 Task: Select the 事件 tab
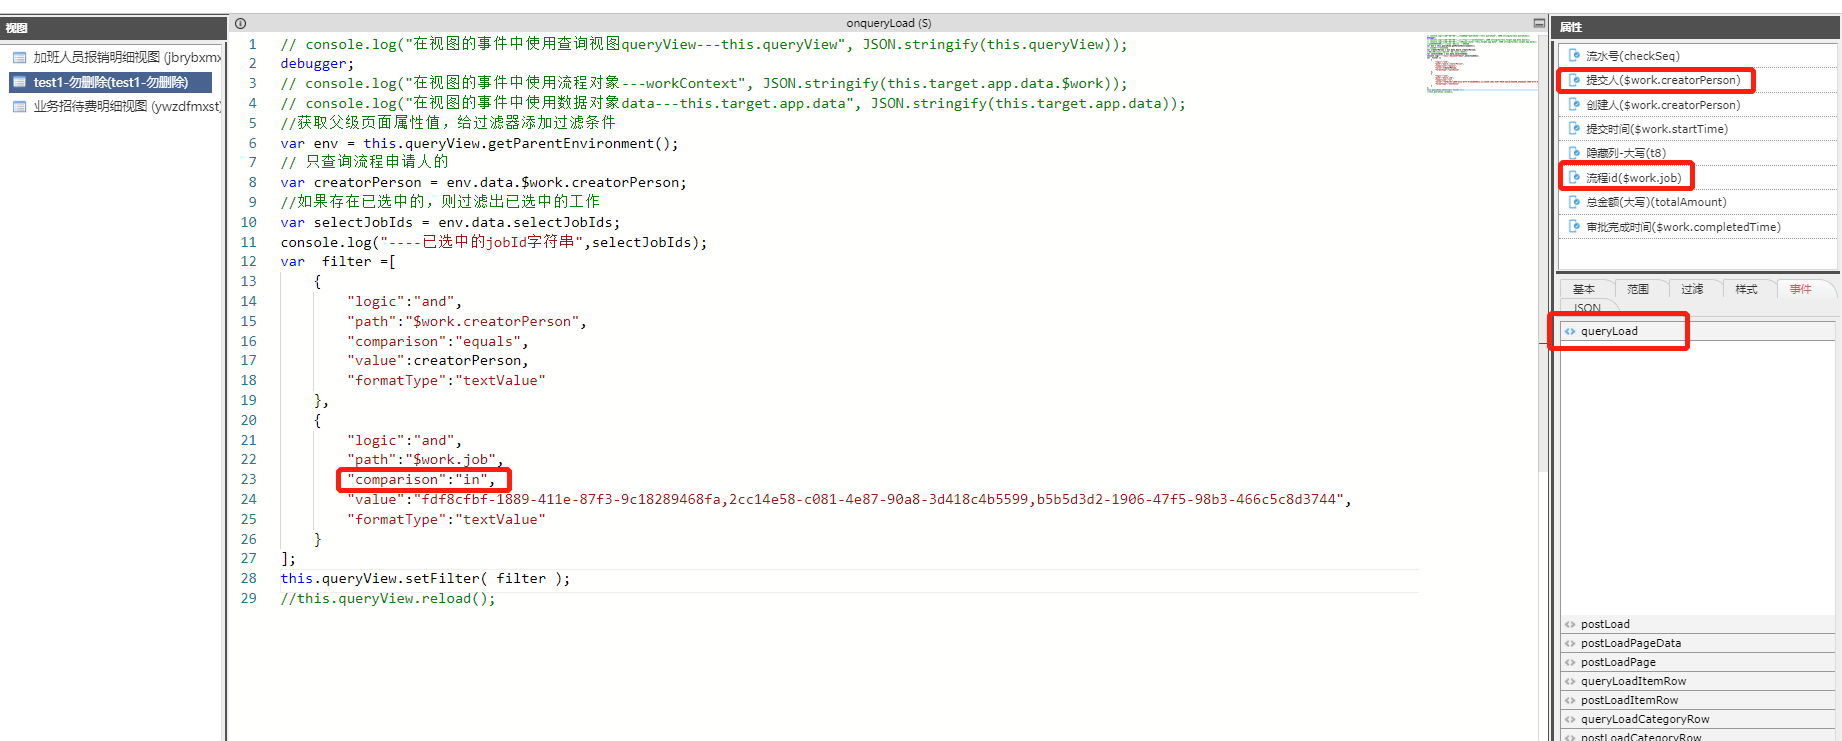(x=1801, y=289)
